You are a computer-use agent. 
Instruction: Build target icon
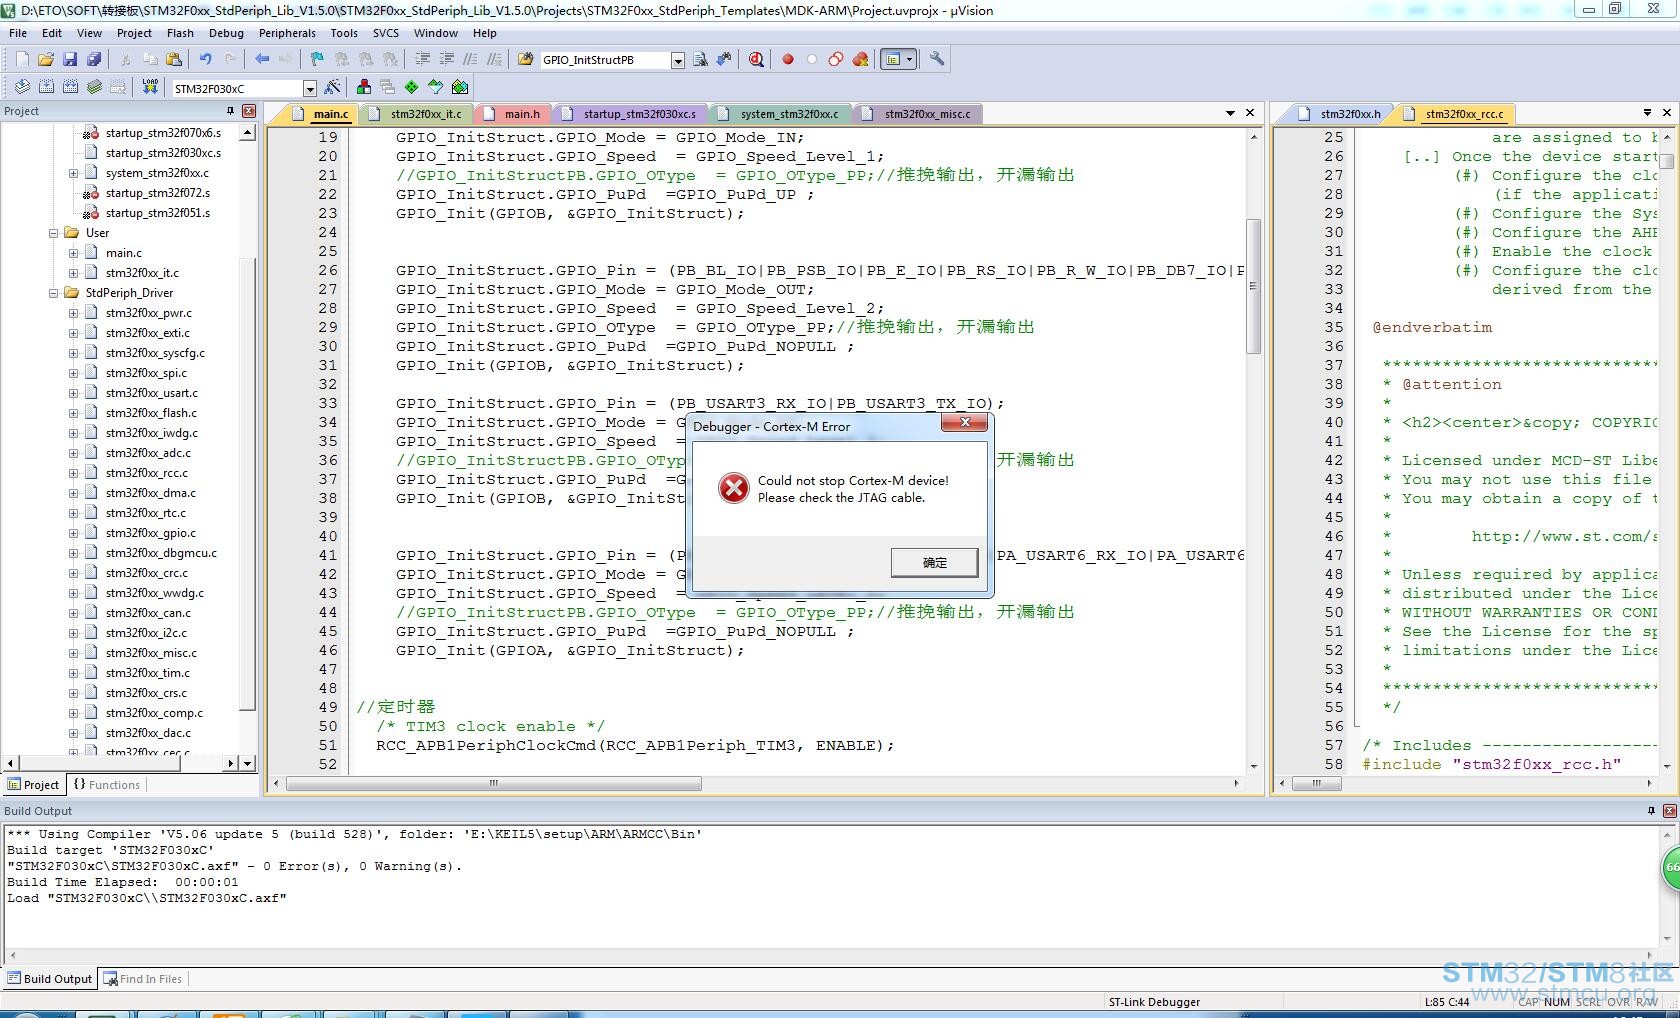point(46,87)
